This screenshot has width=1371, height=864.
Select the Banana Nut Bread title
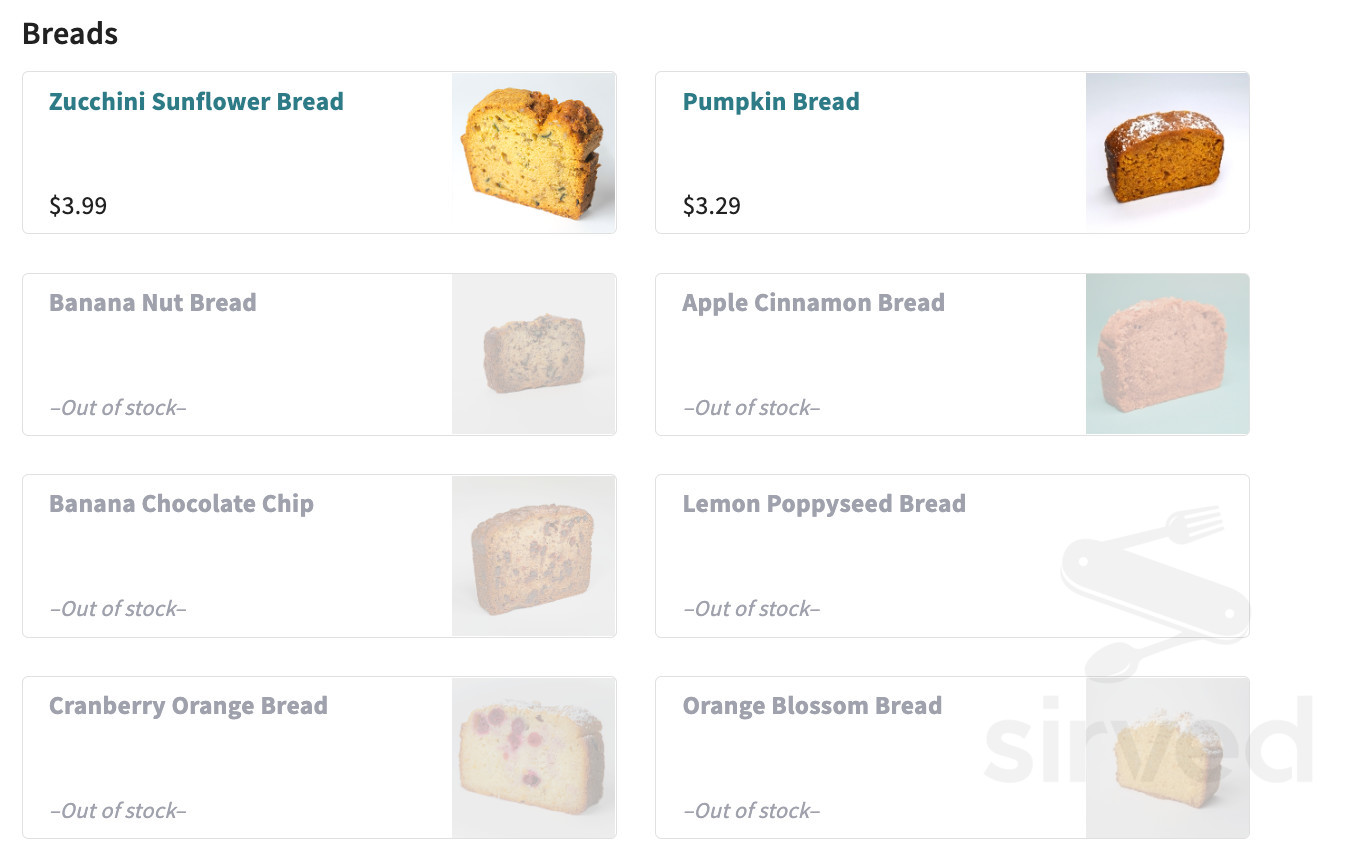click(153, 303)
